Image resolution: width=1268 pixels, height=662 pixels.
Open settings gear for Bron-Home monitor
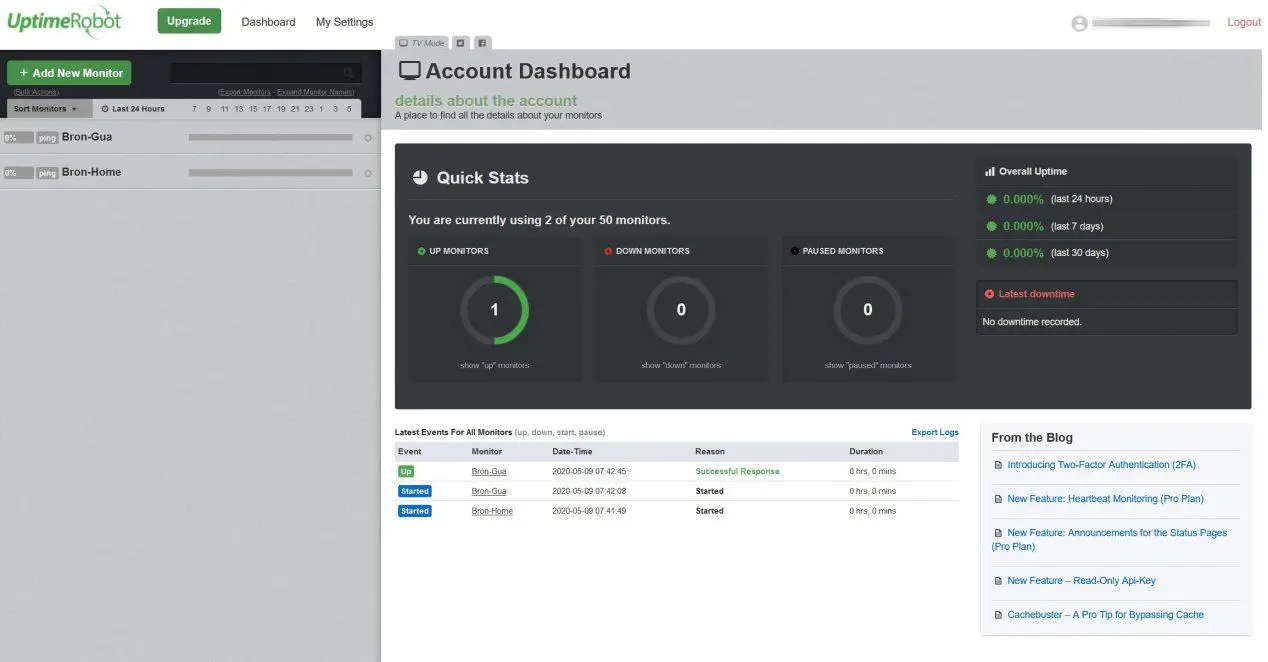pos(368,173)
